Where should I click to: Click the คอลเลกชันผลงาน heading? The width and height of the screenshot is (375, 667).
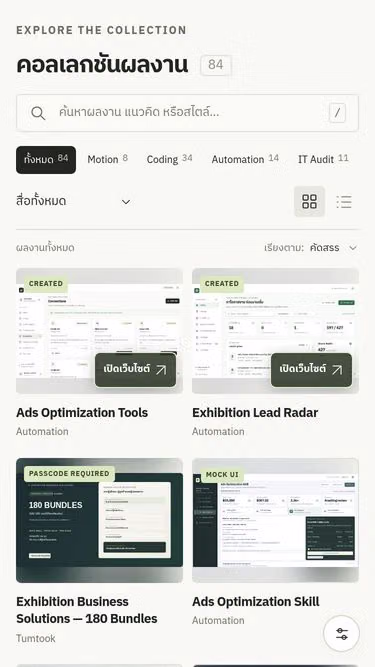pyautogui.click(x=102, y=65)
